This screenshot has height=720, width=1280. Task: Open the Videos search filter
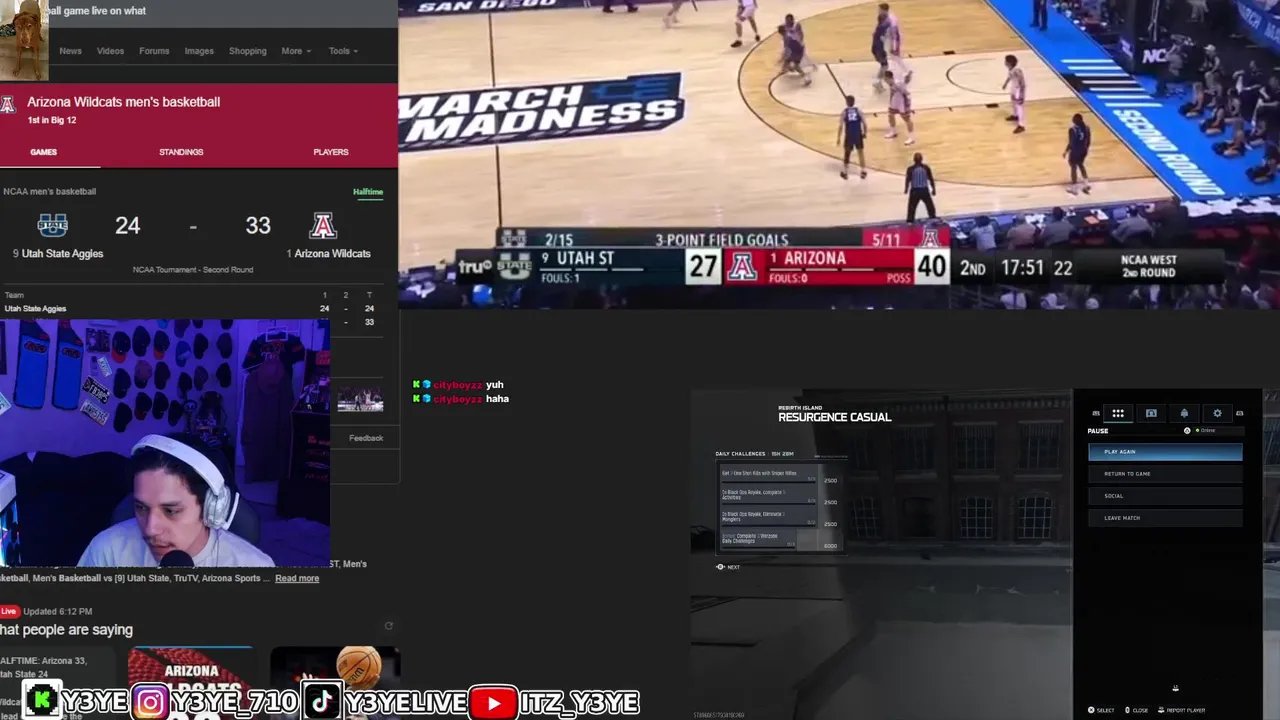pos(110,51)
